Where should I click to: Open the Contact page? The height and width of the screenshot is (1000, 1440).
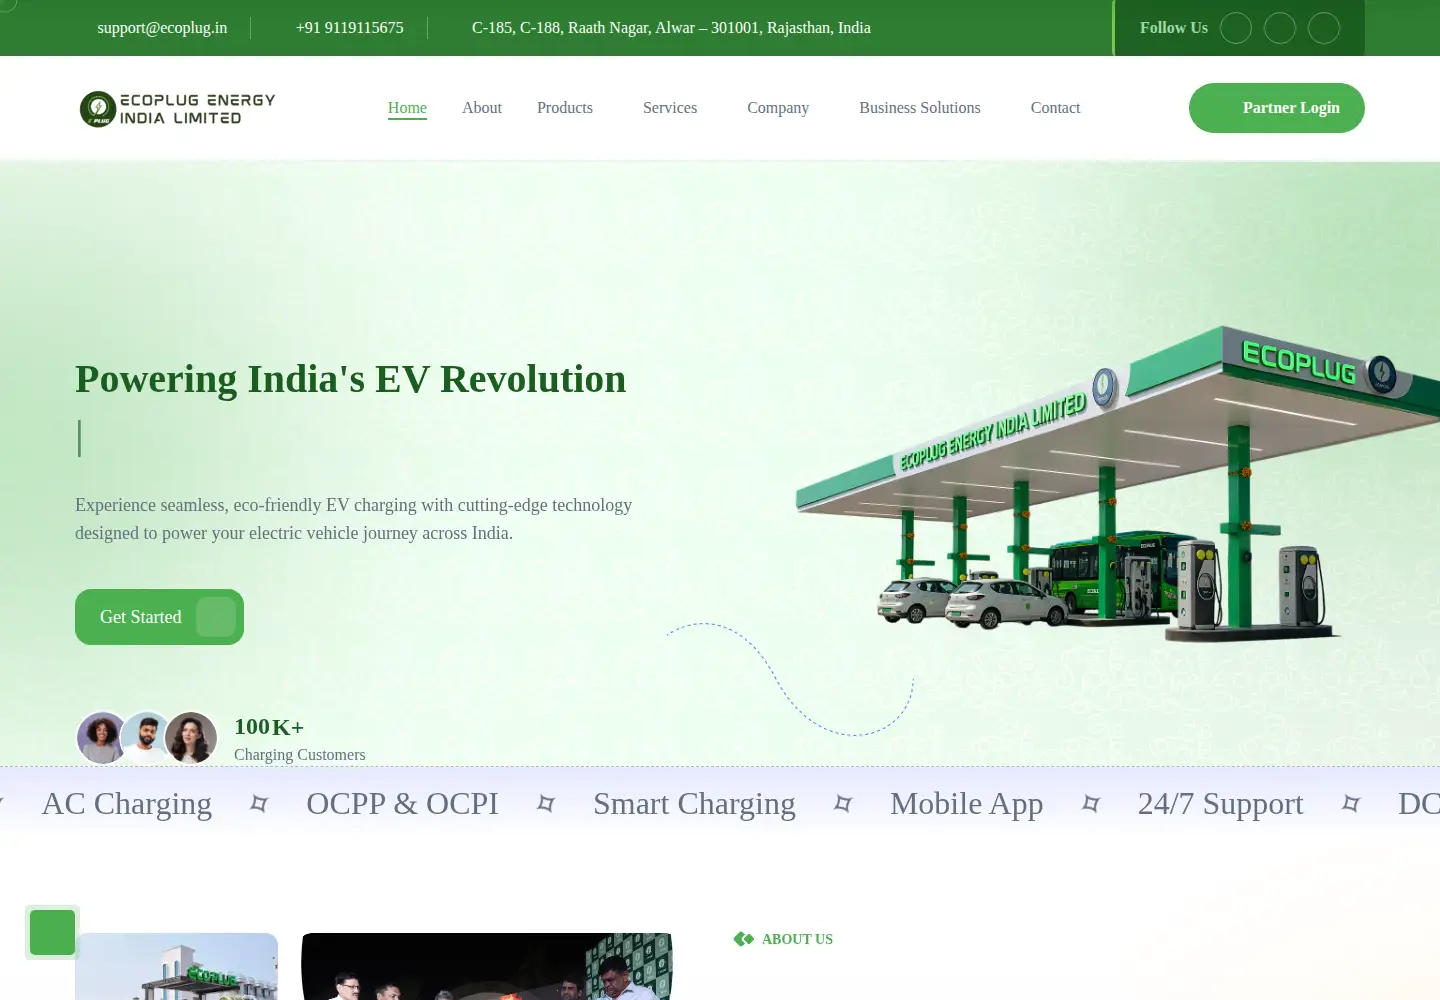1055,108
